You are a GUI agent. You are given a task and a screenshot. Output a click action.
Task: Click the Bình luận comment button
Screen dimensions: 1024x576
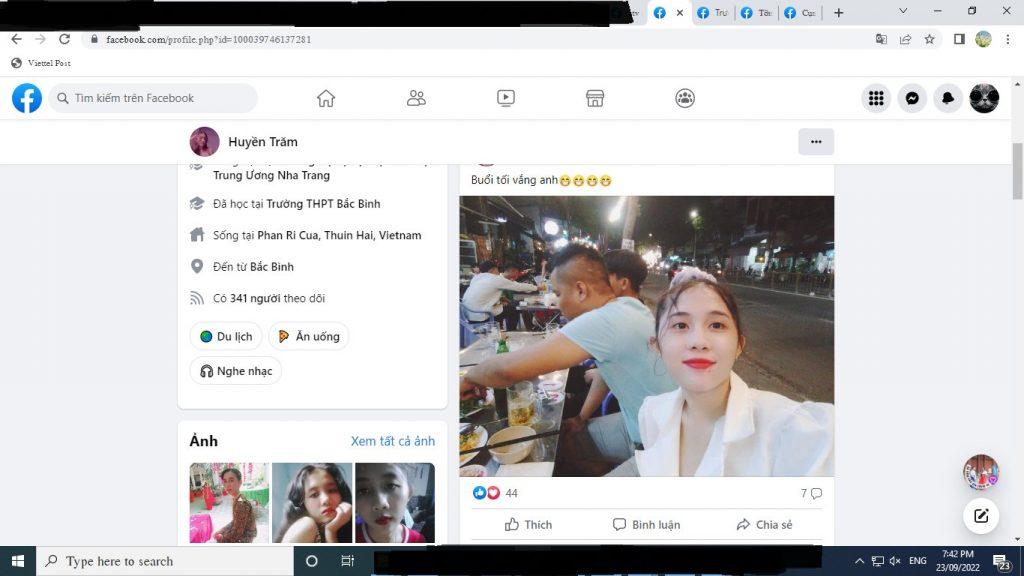[646, 525]
